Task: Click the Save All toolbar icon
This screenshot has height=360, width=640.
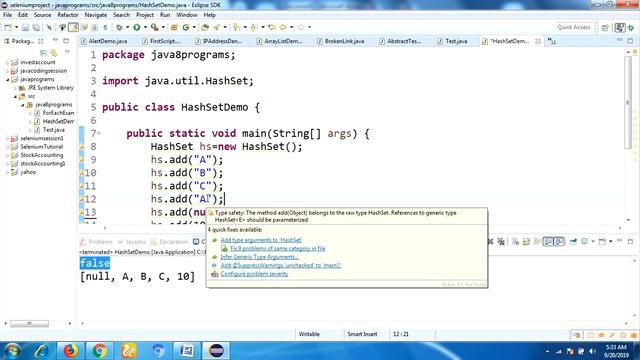Action: 36,27
